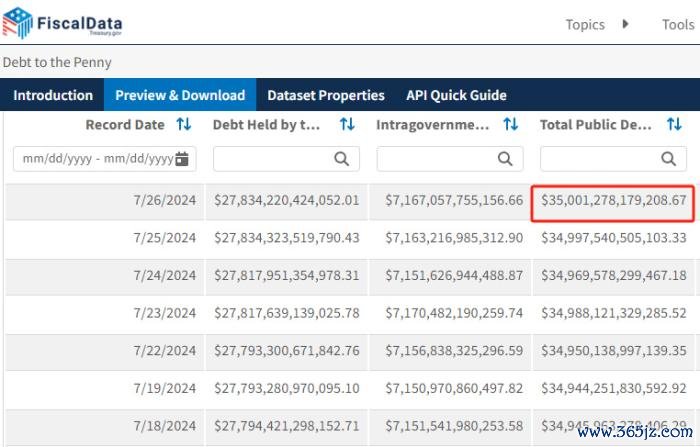This screenshot has width=700, height=447.
Task: Open the Topics navigation menu
Action: pyautogui.click(x=585, y=25)
